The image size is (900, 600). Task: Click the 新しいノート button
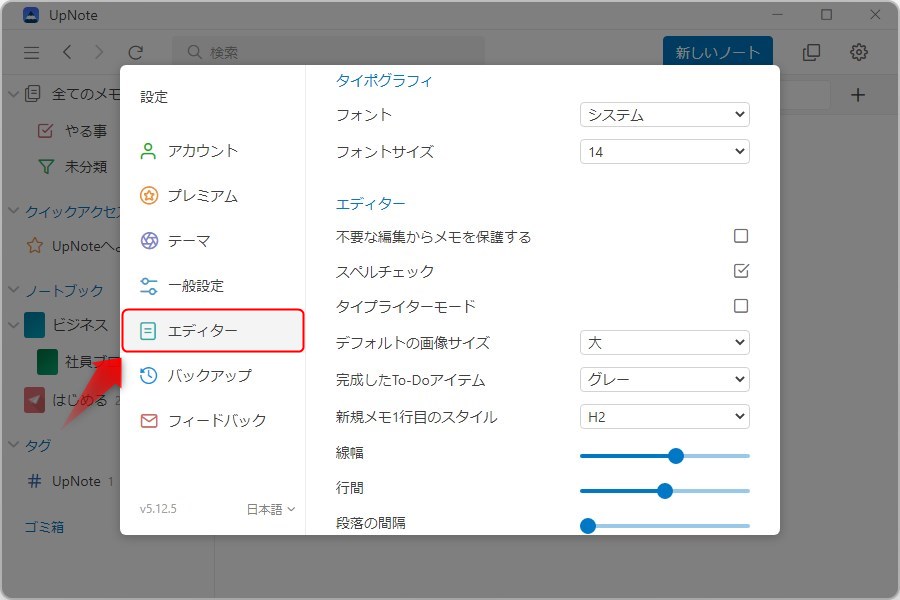[717, 52]
